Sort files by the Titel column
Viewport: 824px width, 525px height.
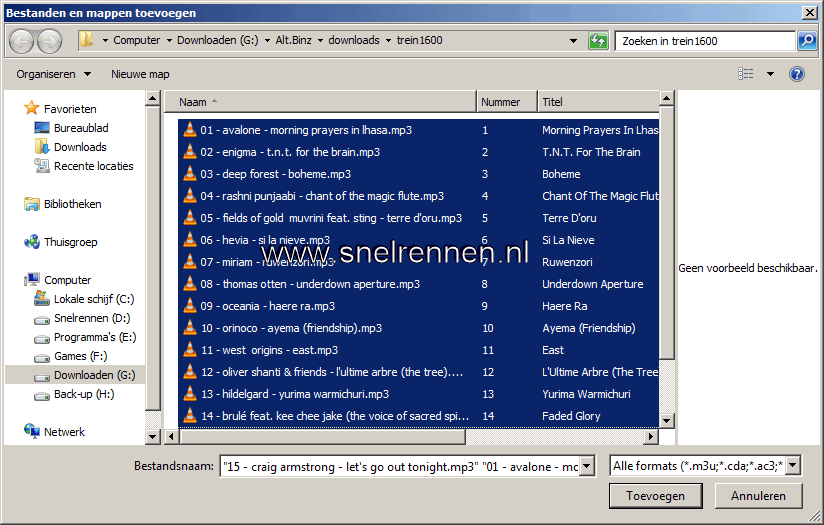point(599,102)
